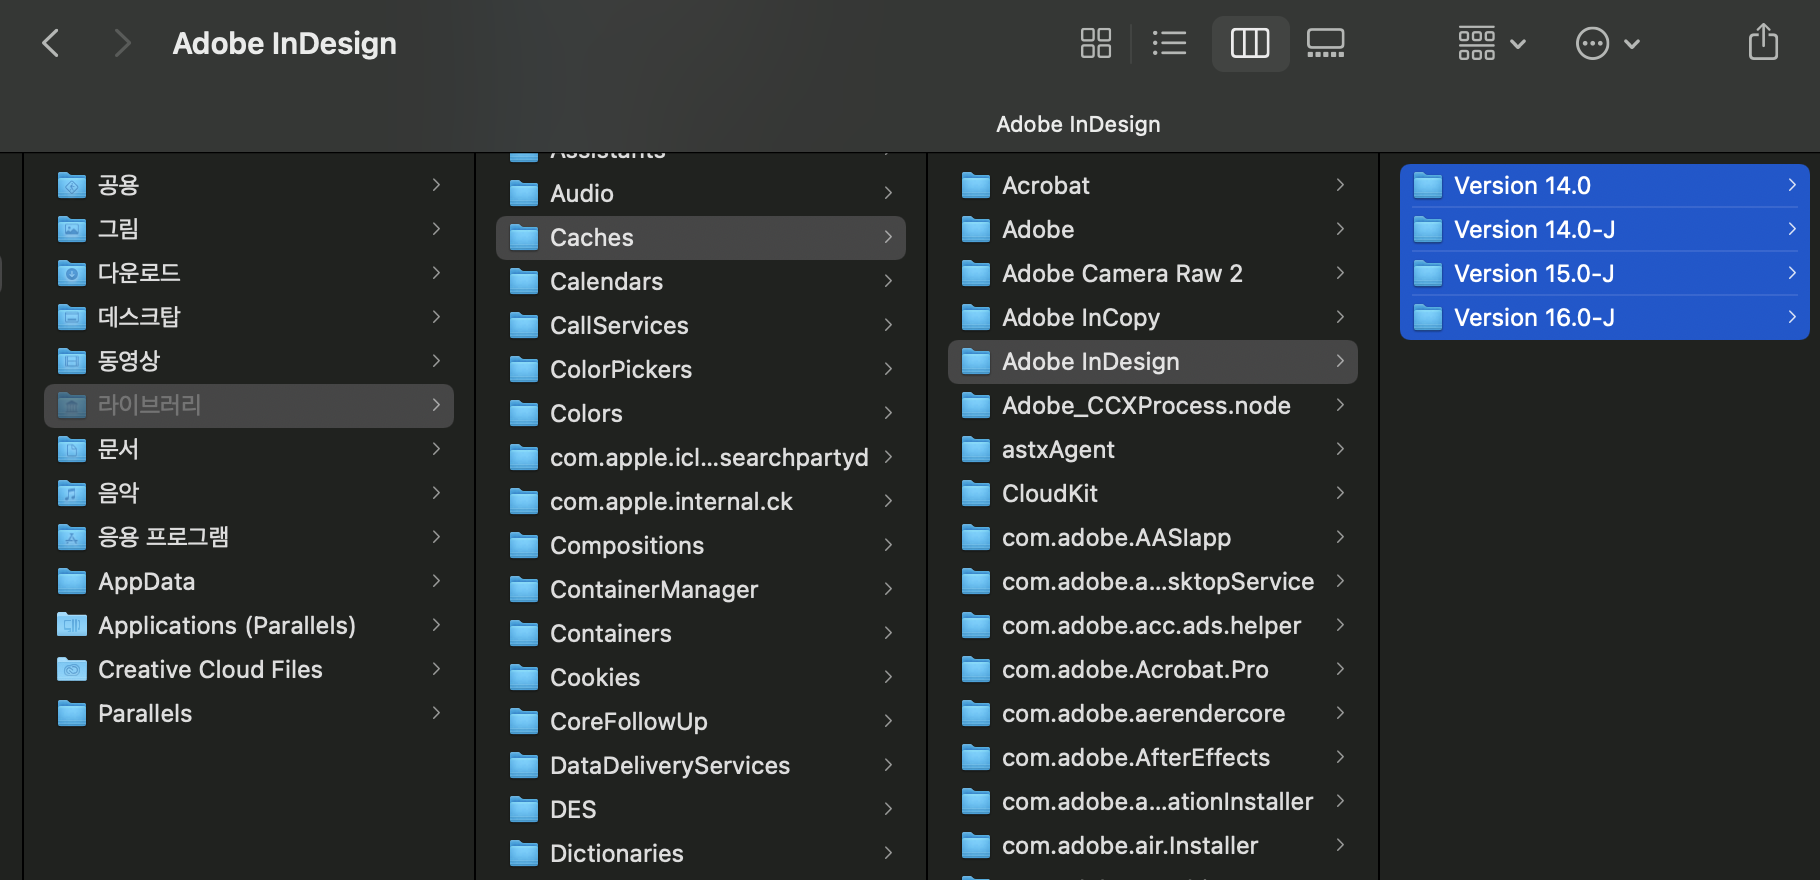Expand the Caches row chevron
1820x880 pixels.
(888, 237)
